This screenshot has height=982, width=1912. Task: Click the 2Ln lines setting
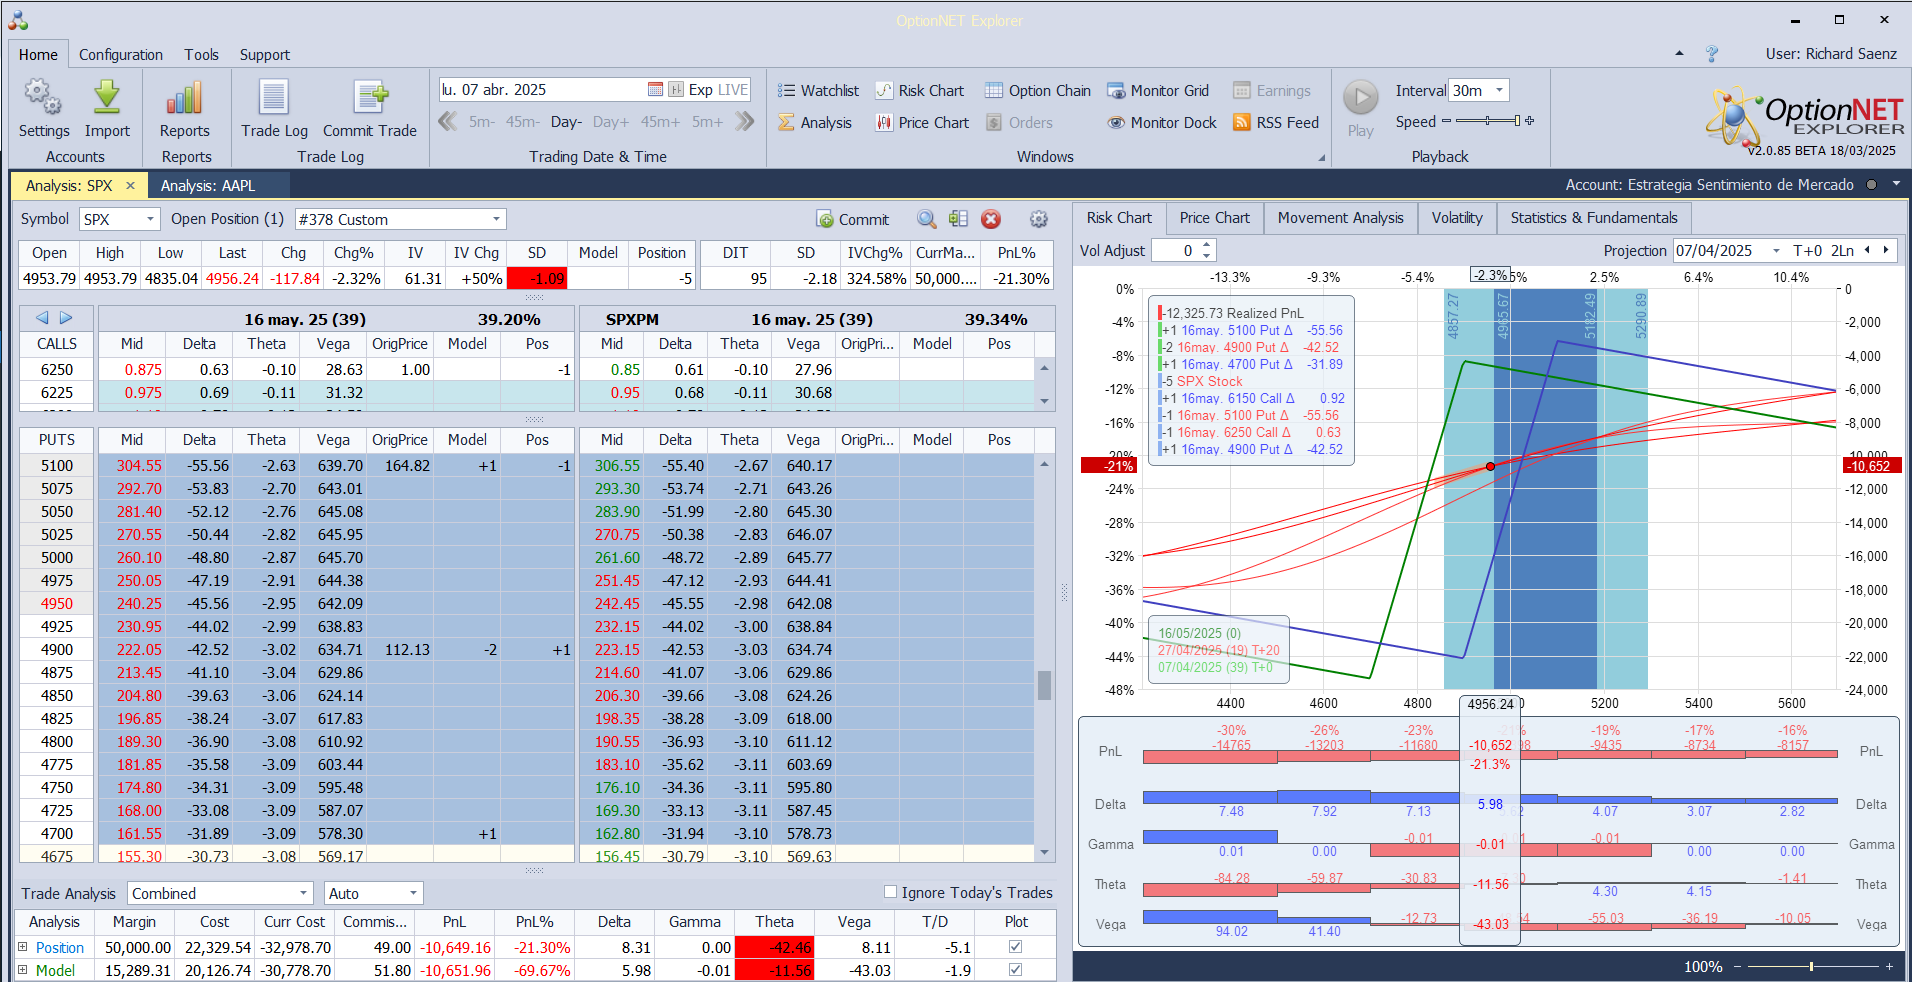pos(1842,251)
